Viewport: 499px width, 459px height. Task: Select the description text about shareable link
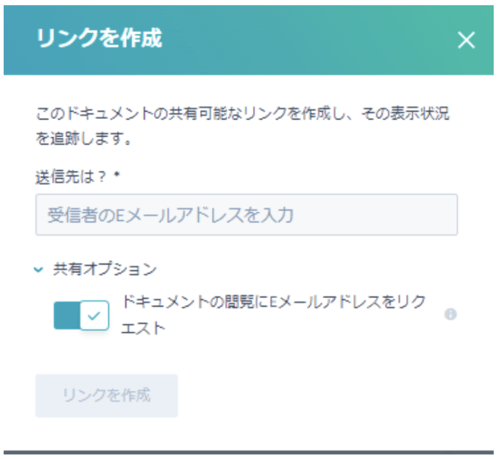click(242, 126)
